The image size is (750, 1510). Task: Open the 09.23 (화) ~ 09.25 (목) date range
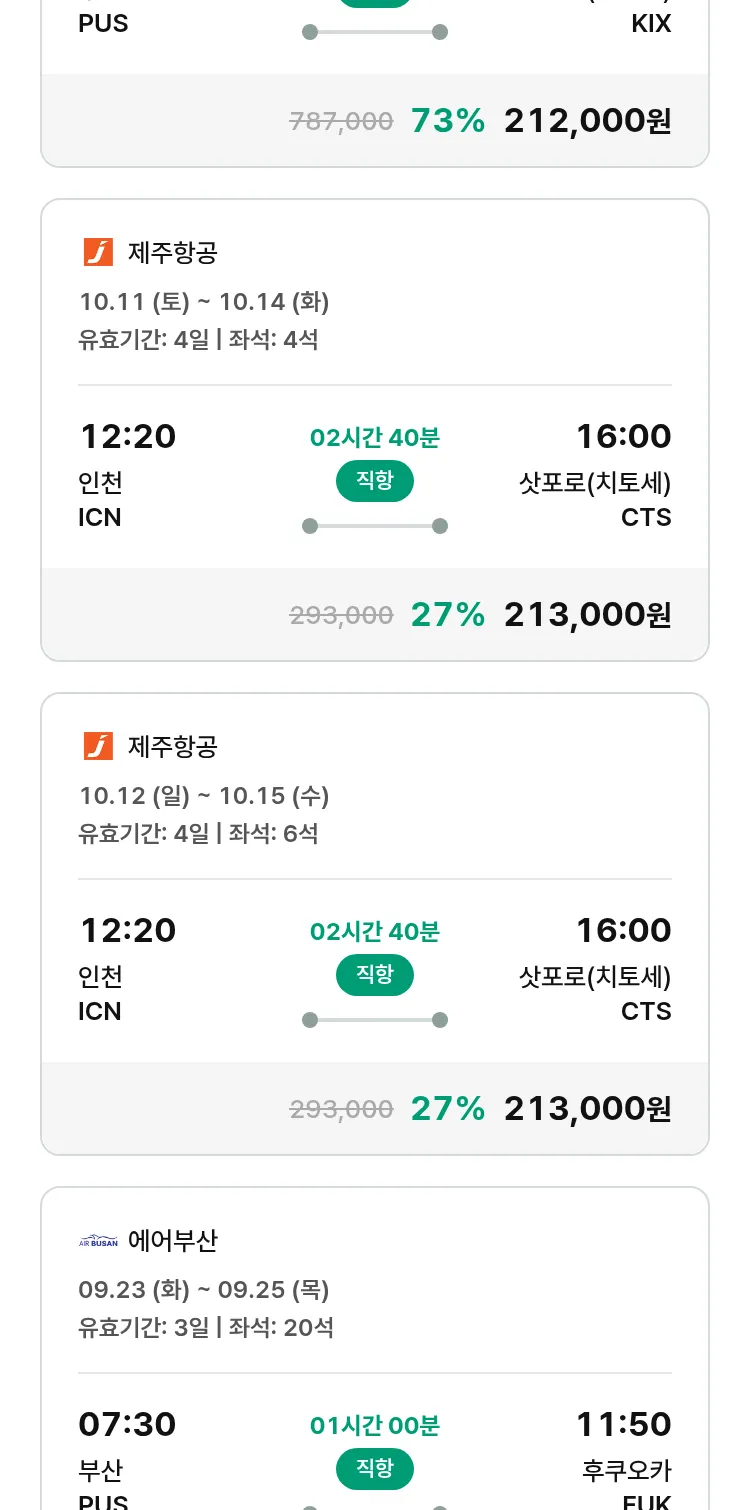204,1289
